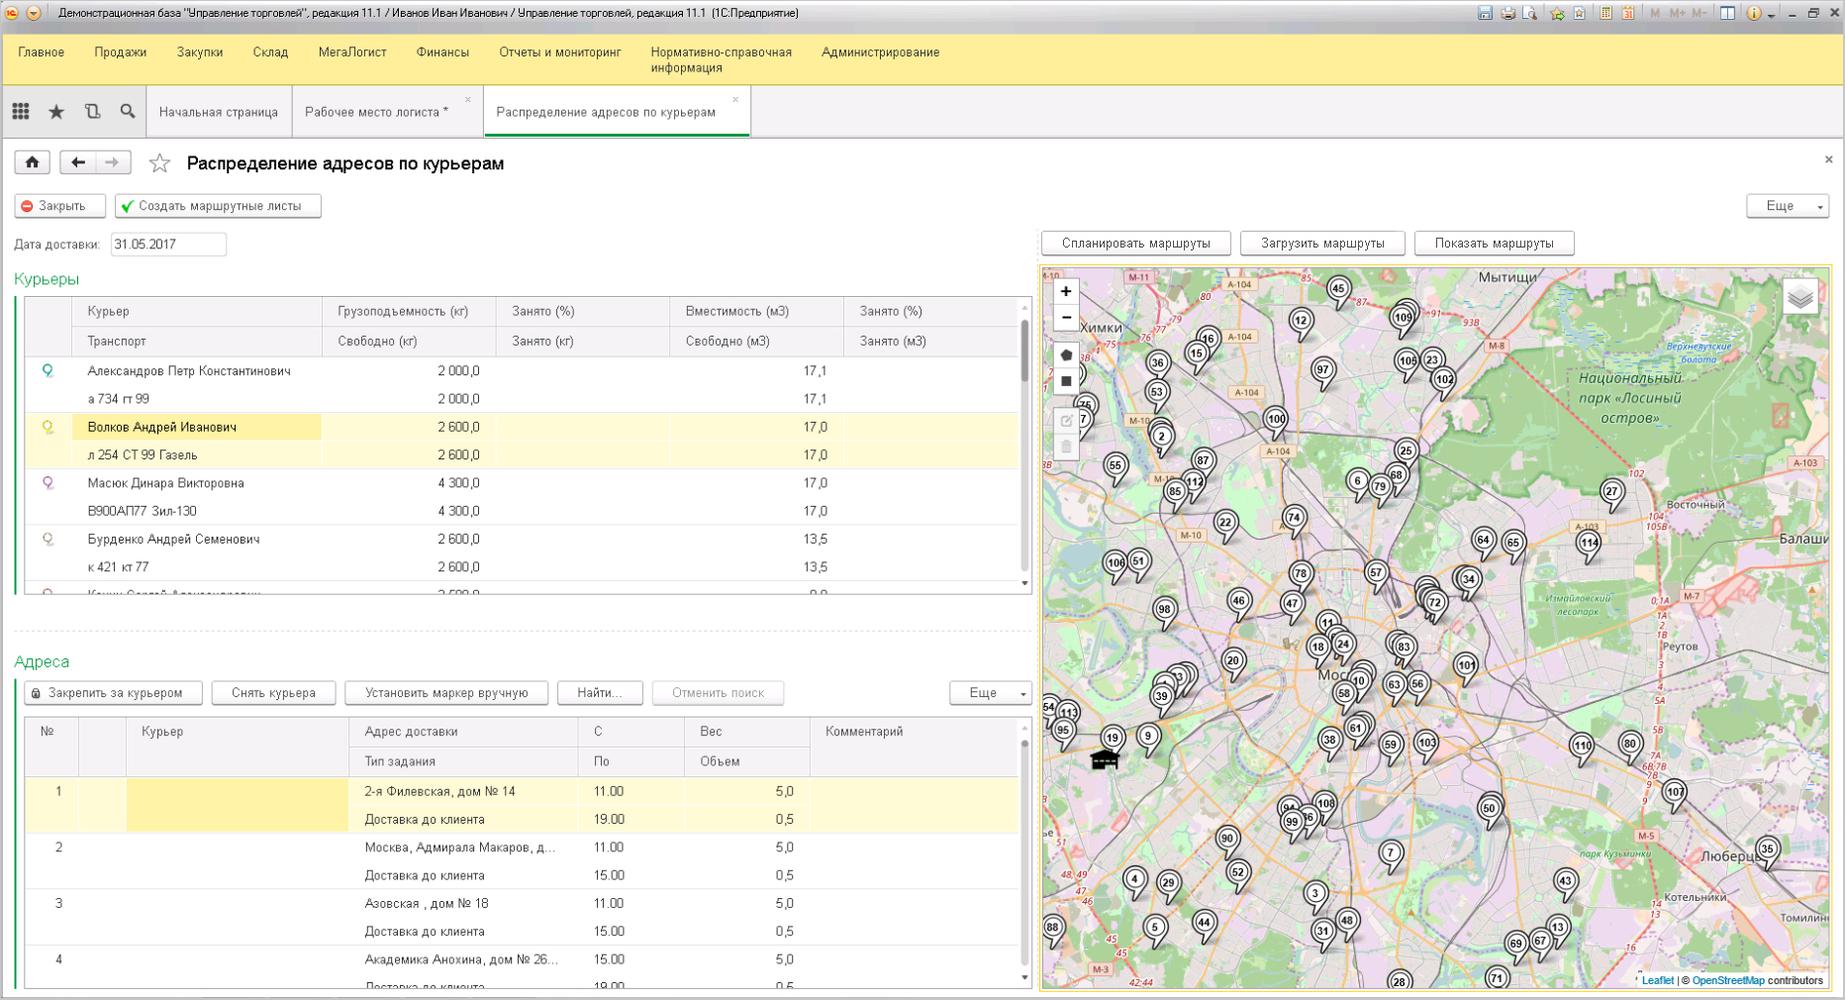Toggle the split panels icon in the title bar
The image size is (1845, 1000).
coord(1727,13)
